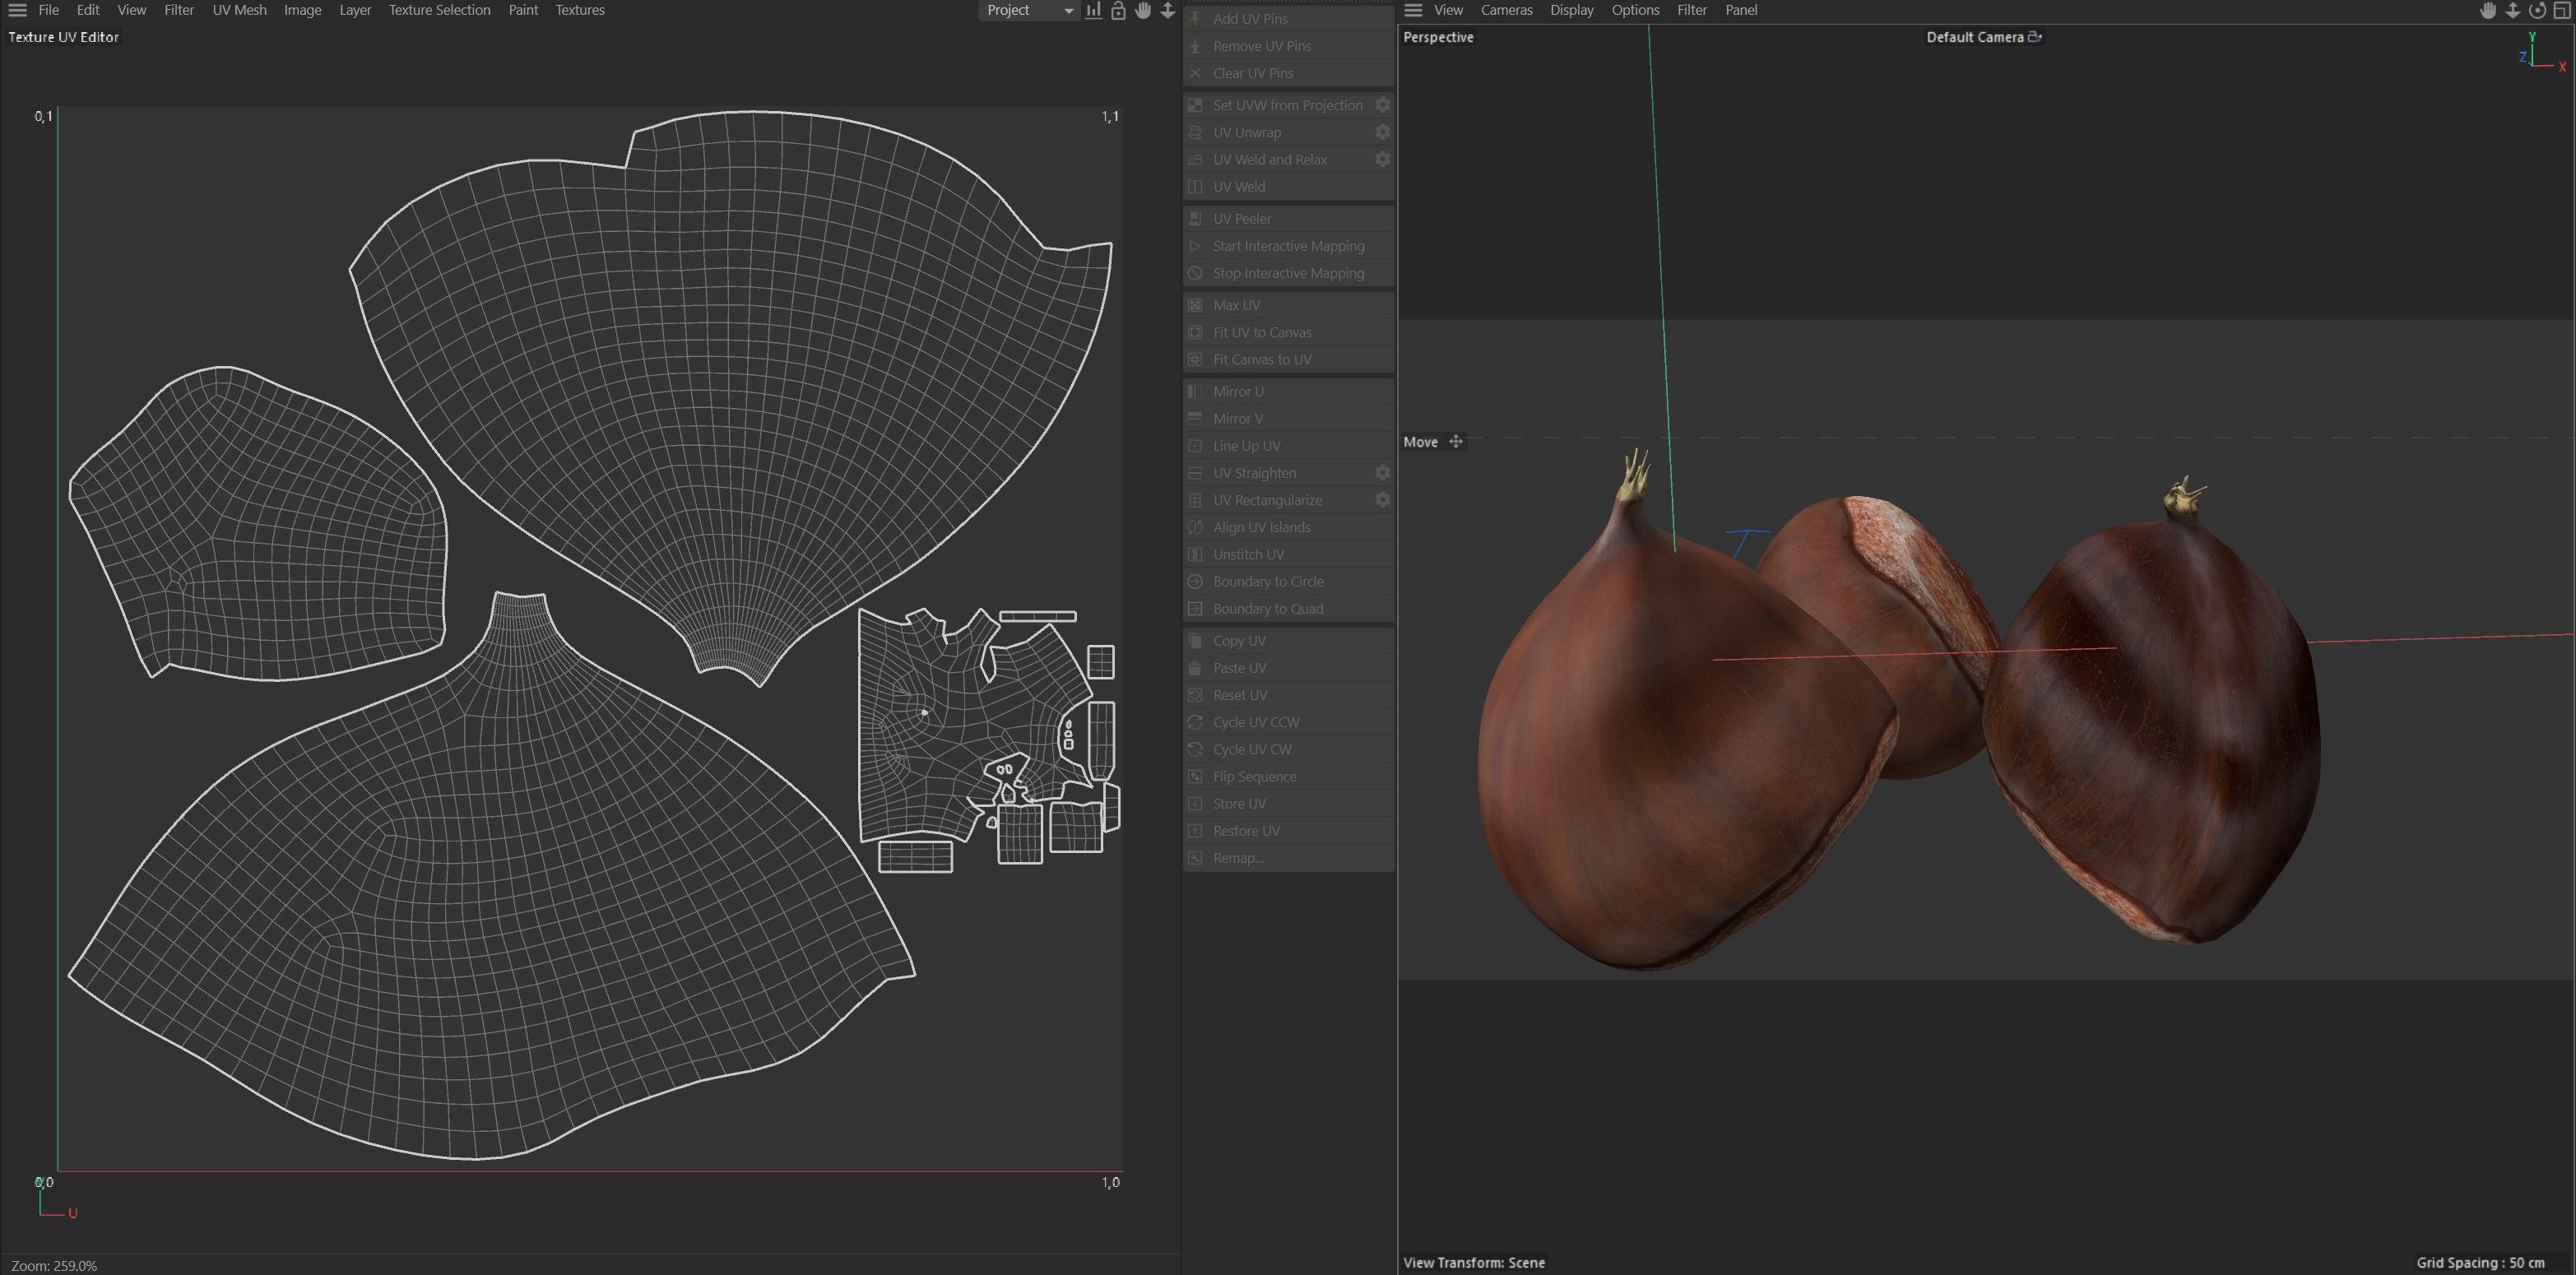Open the UV editor hamburger menu
This screenshot has width=2576, height=1275.
pos(17,10)
